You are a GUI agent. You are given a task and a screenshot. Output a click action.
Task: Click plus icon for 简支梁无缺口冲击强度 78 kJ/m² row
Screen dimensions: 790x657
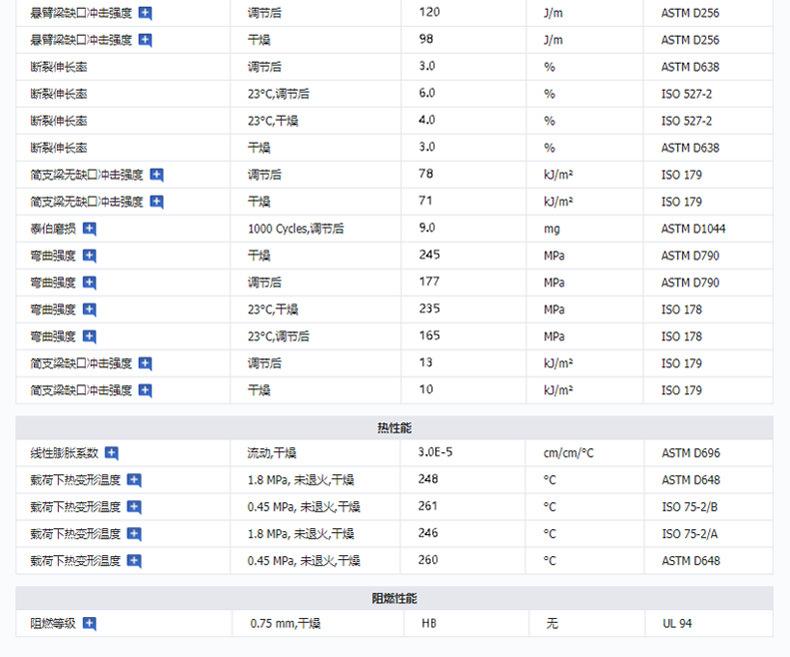[x=157, y=175]
